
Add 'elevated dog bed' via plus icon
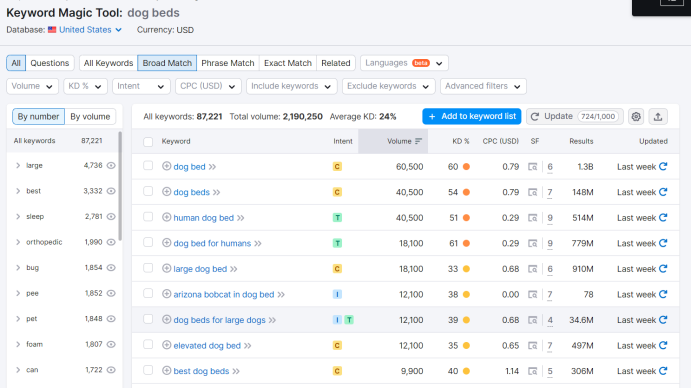point(166,345)
